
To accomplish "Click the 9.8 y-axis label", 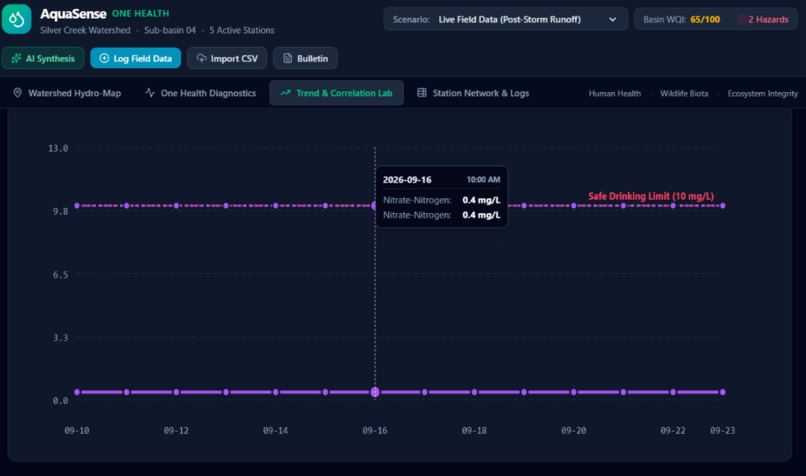I will coord(60,211).
